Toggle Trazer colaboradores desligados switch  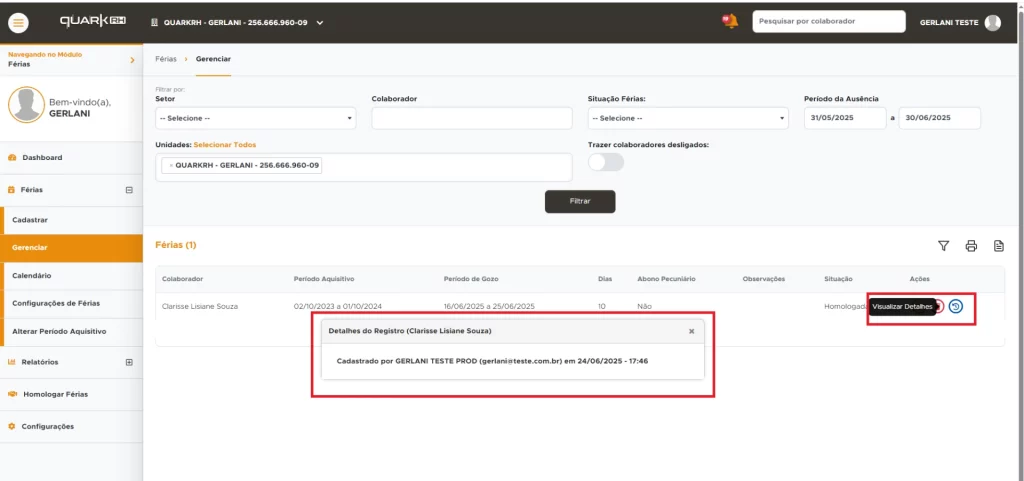[x=605, y=162]
